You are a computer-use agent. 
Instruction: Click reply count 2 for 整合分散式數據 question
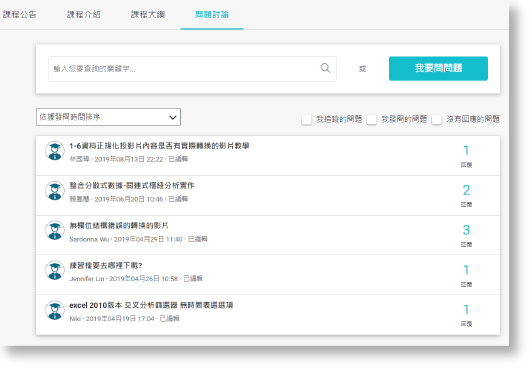466,190
